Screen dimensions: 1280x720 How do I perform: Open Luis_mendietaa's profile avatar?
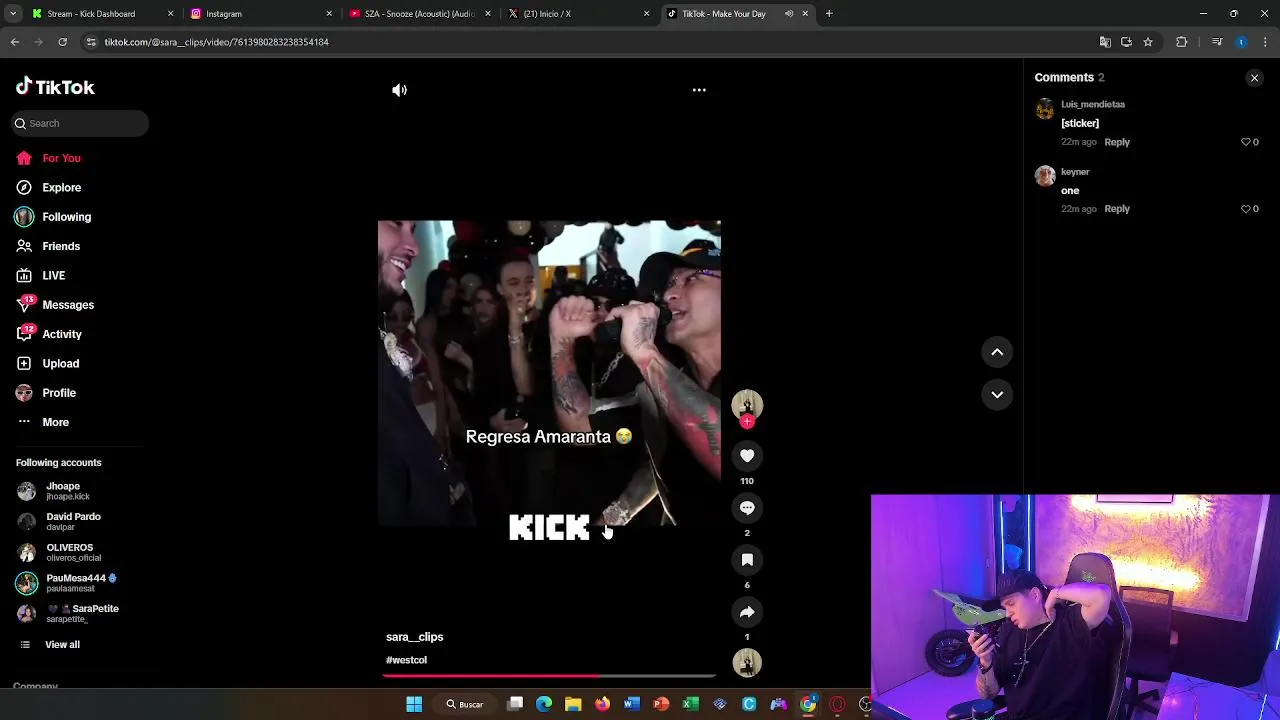[1045, 109]
